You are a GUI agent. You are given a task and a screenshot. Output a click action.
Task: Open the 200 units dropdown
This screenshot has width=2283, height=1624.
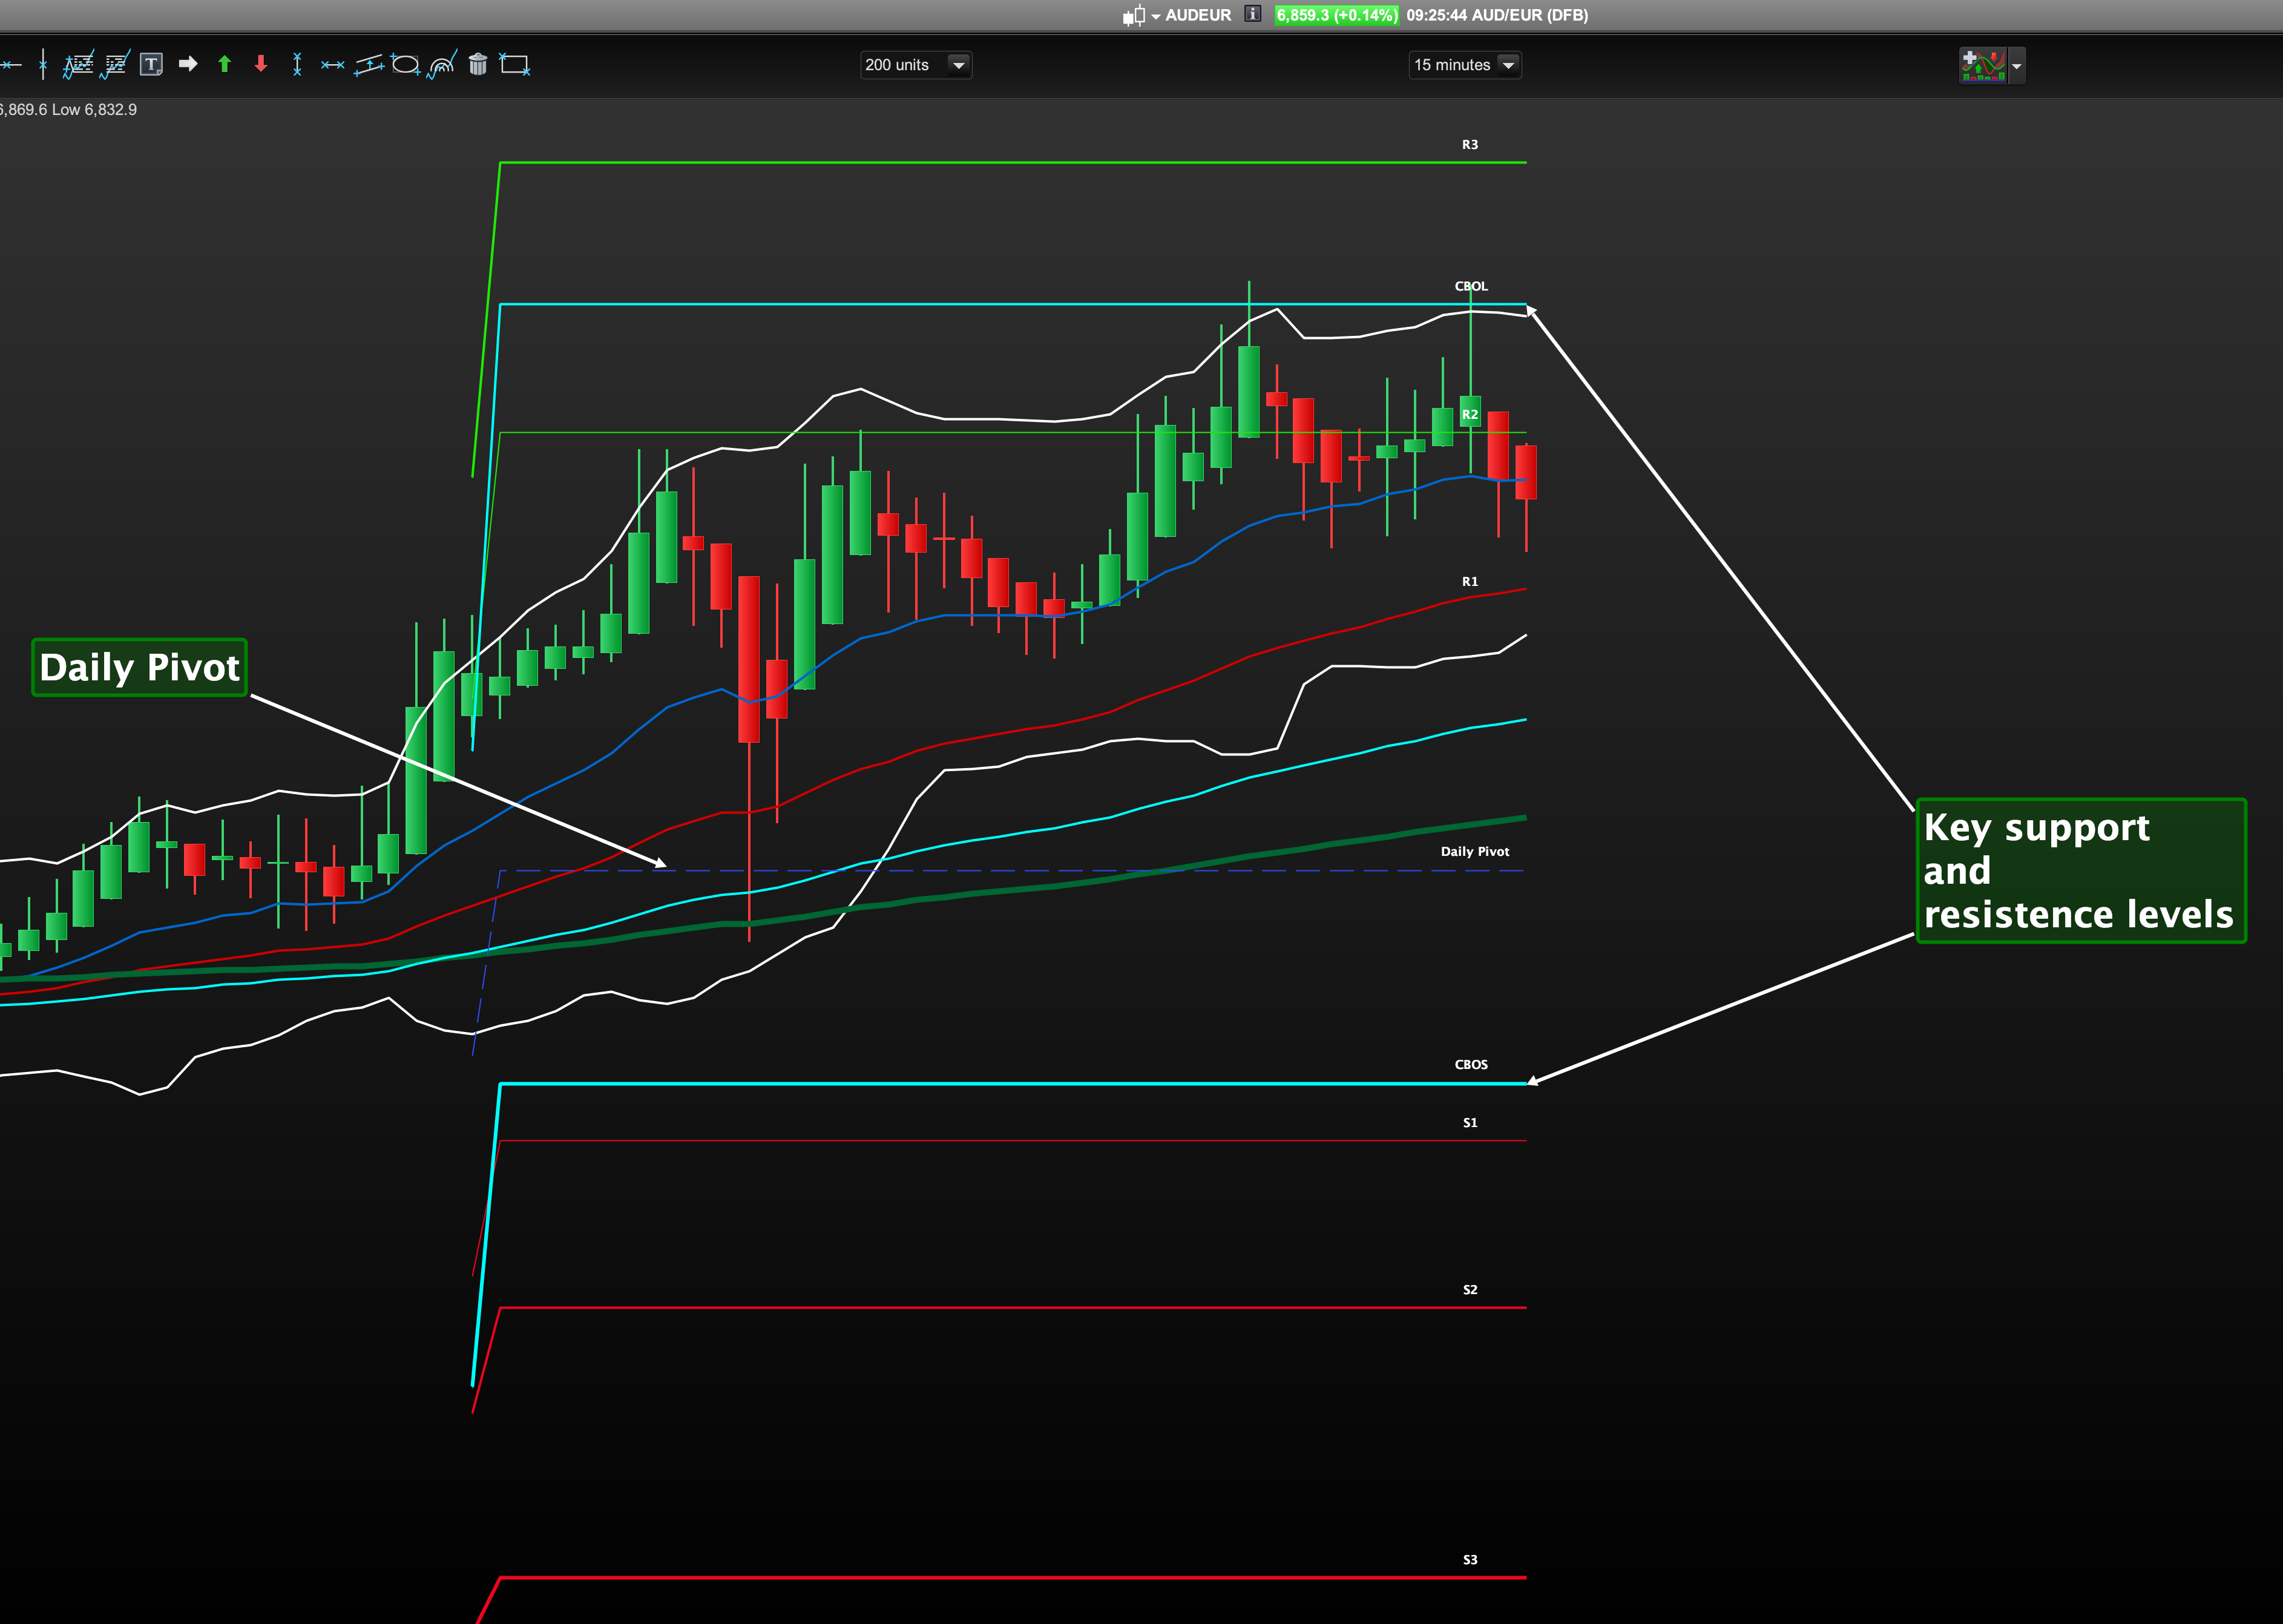click(x=916, y=65)
